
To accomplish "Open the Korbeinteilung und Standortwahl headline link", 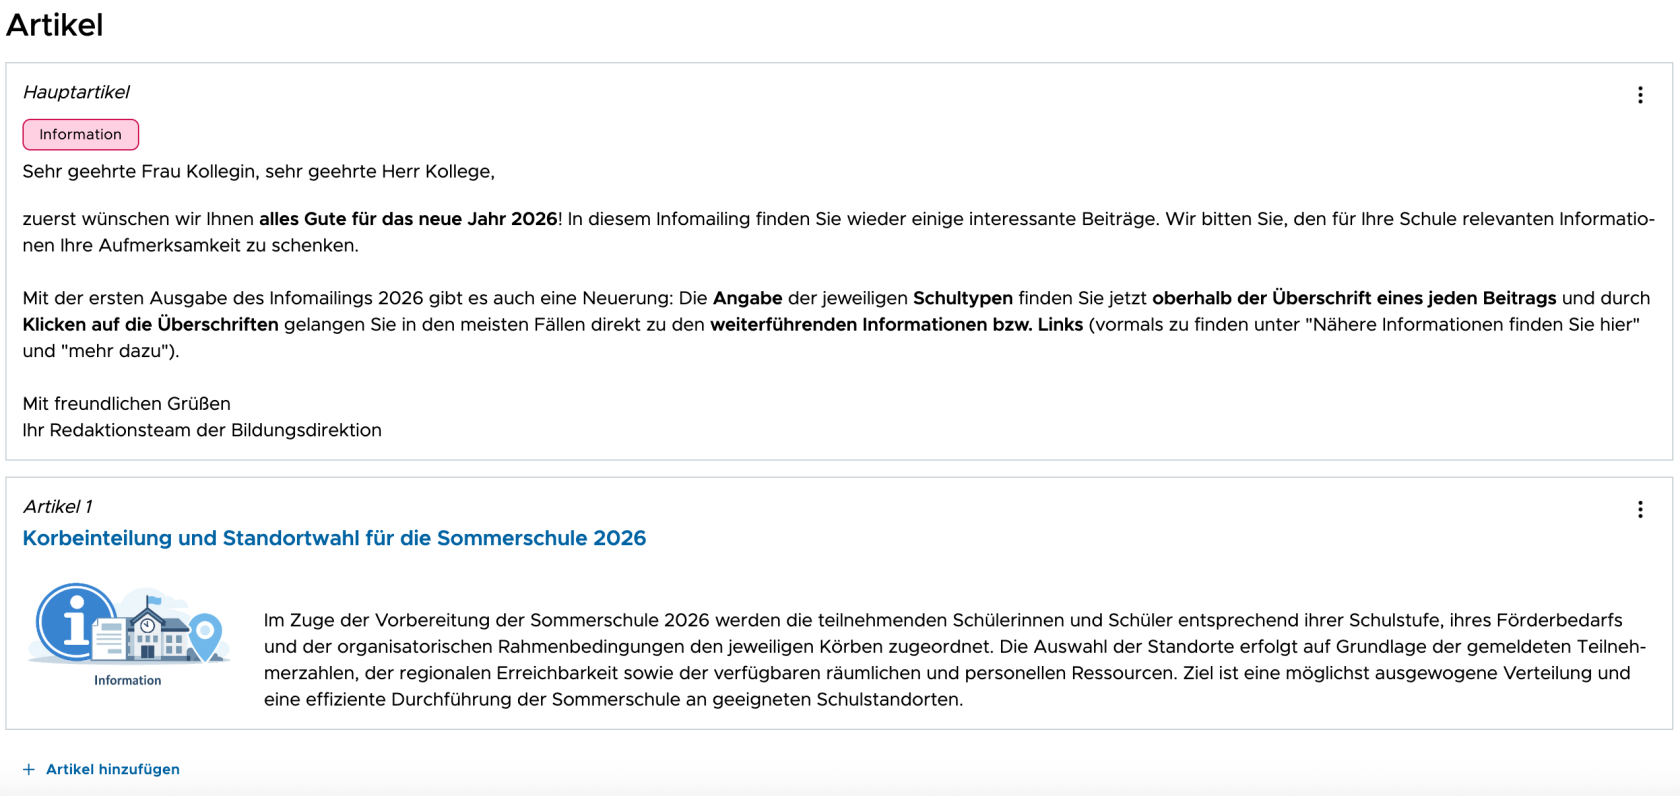I will click(x=334, y=538).
